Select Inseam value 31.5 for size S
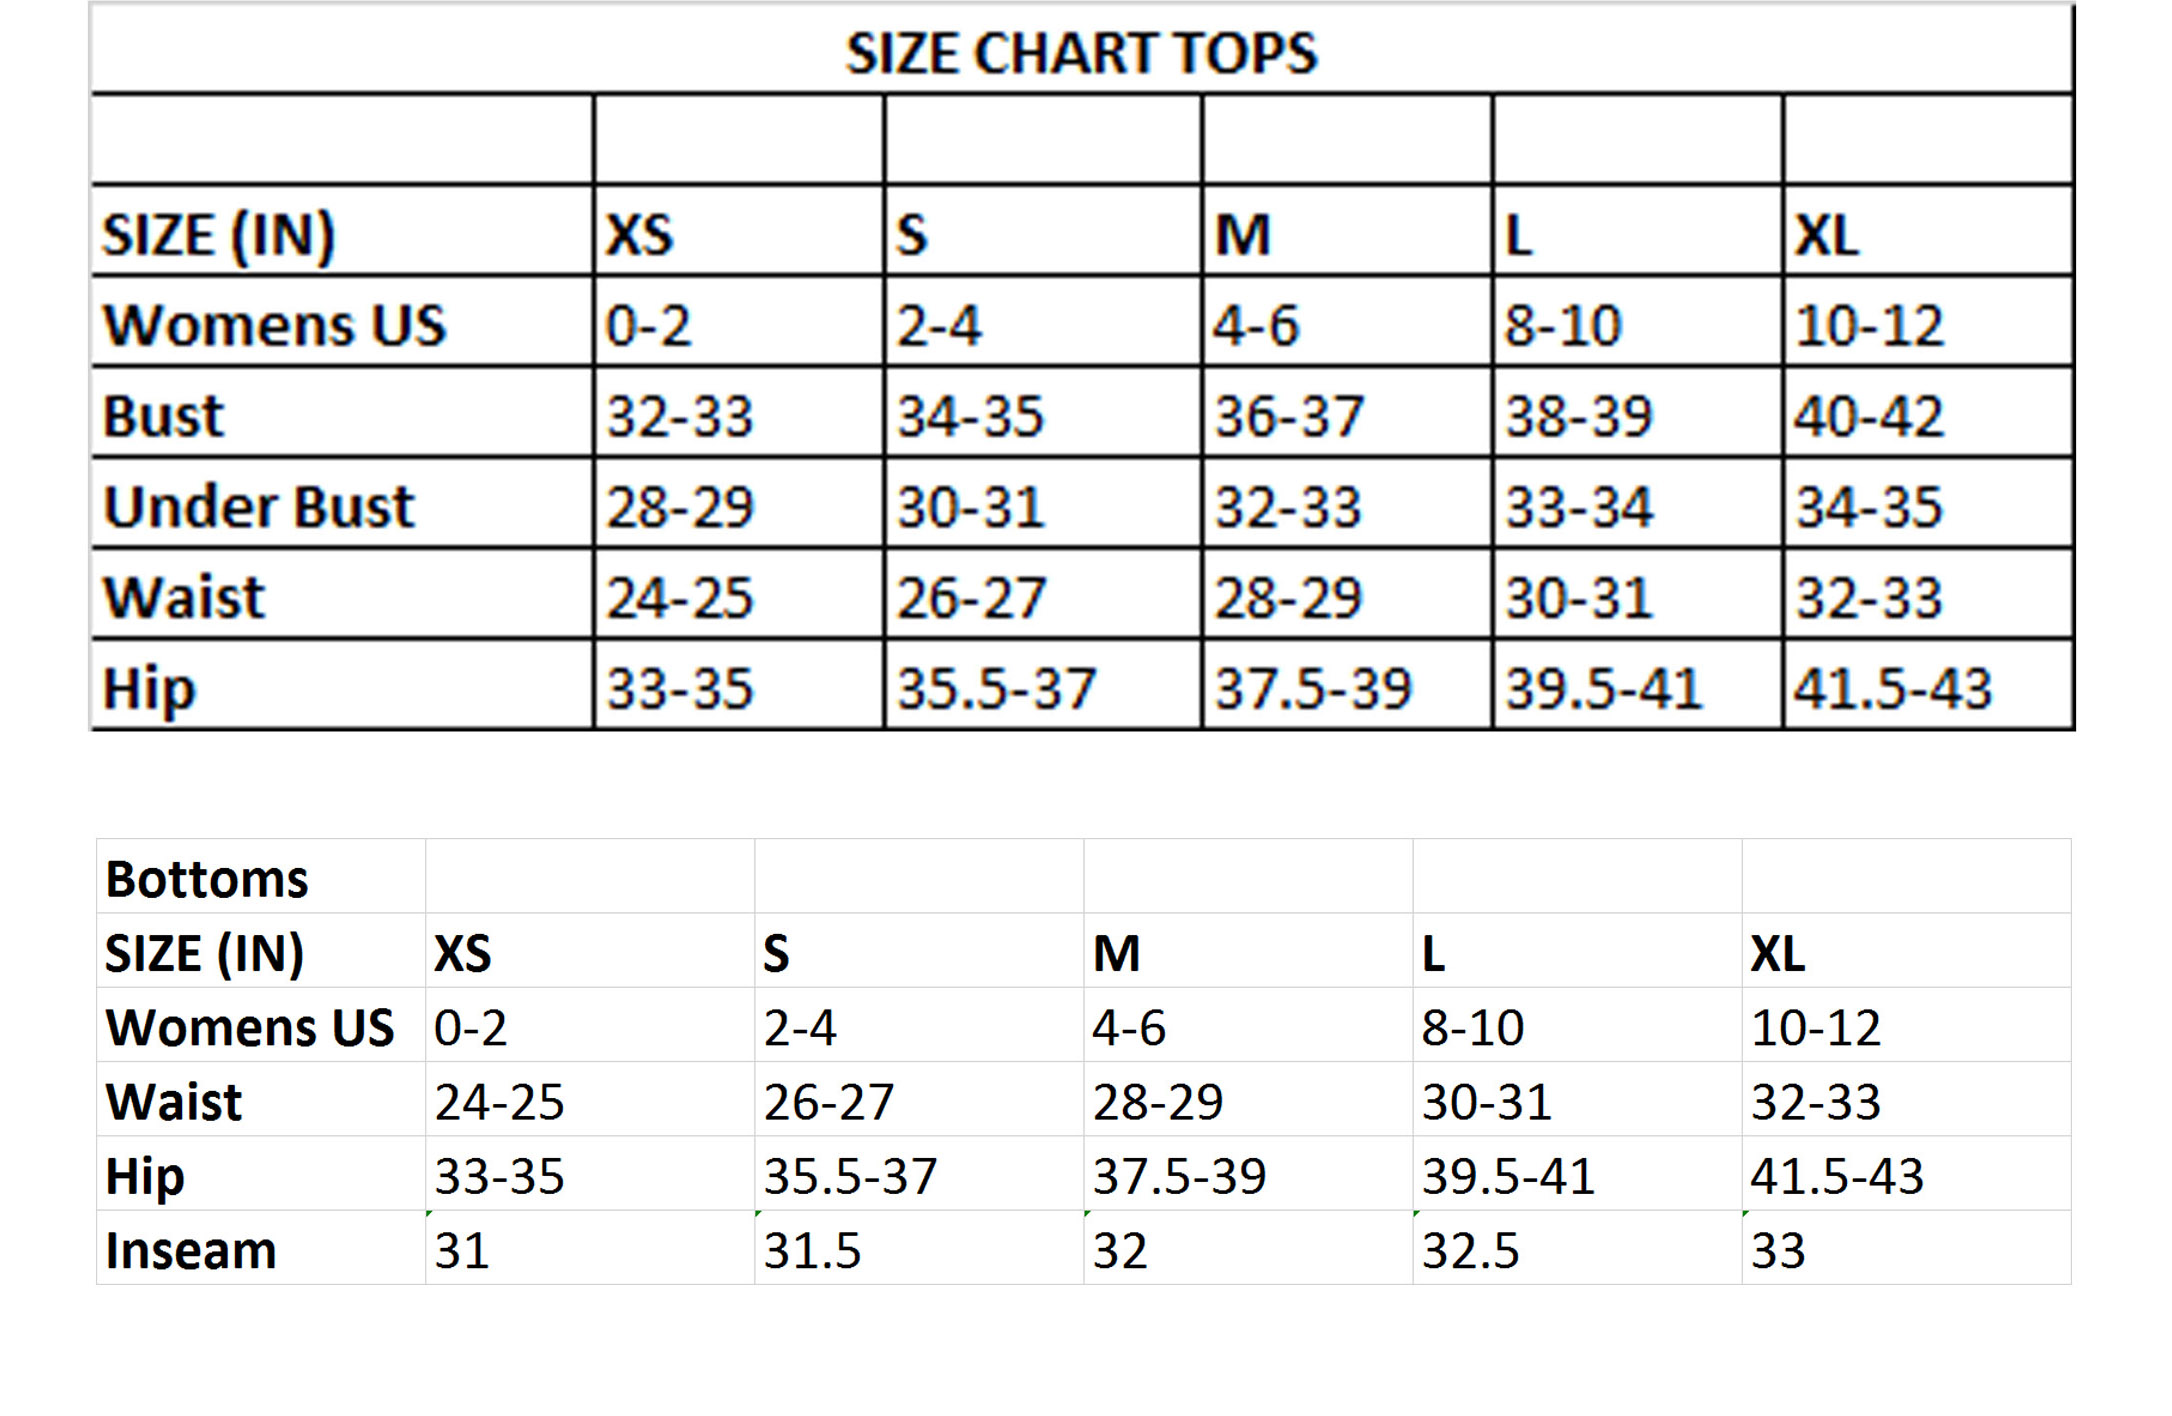Image resolution: width=2172 pixels, height=1416 pixels. coord(812,1251)
